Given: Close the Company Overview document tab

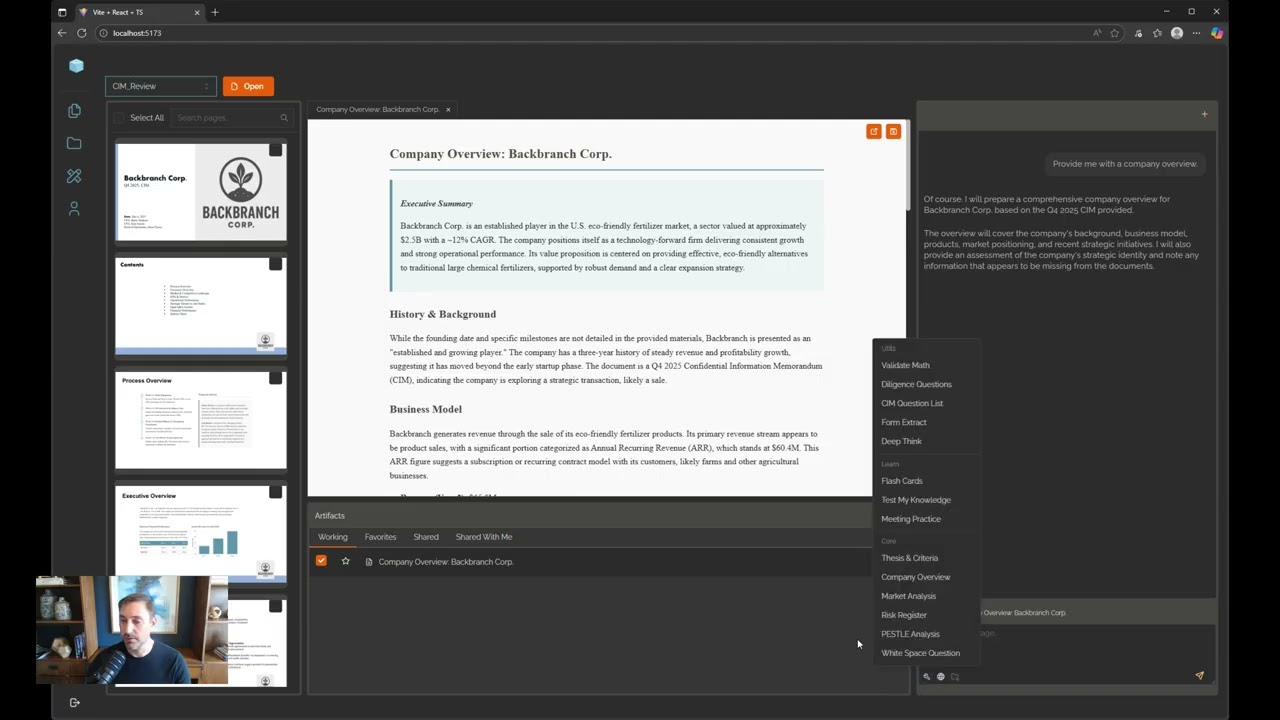Looking at the screenshot, I should [448, 109].
